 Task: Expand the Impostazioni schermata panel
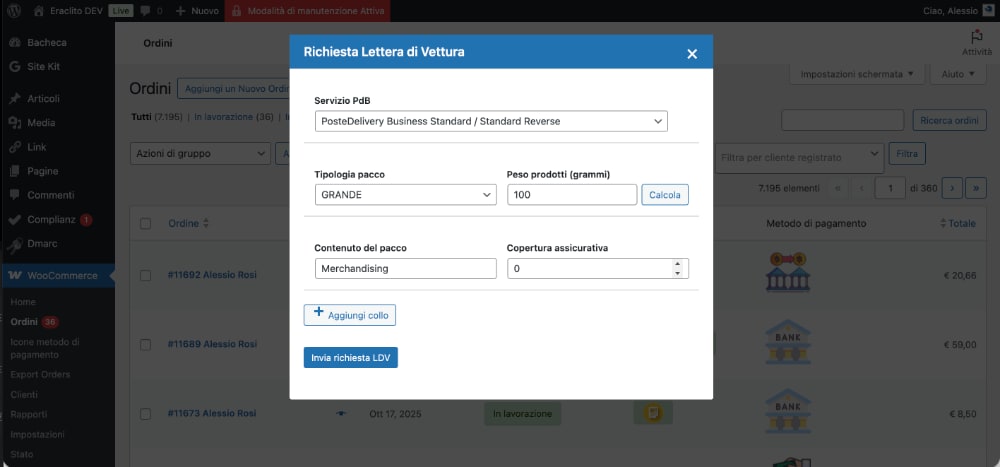point(857,75)
